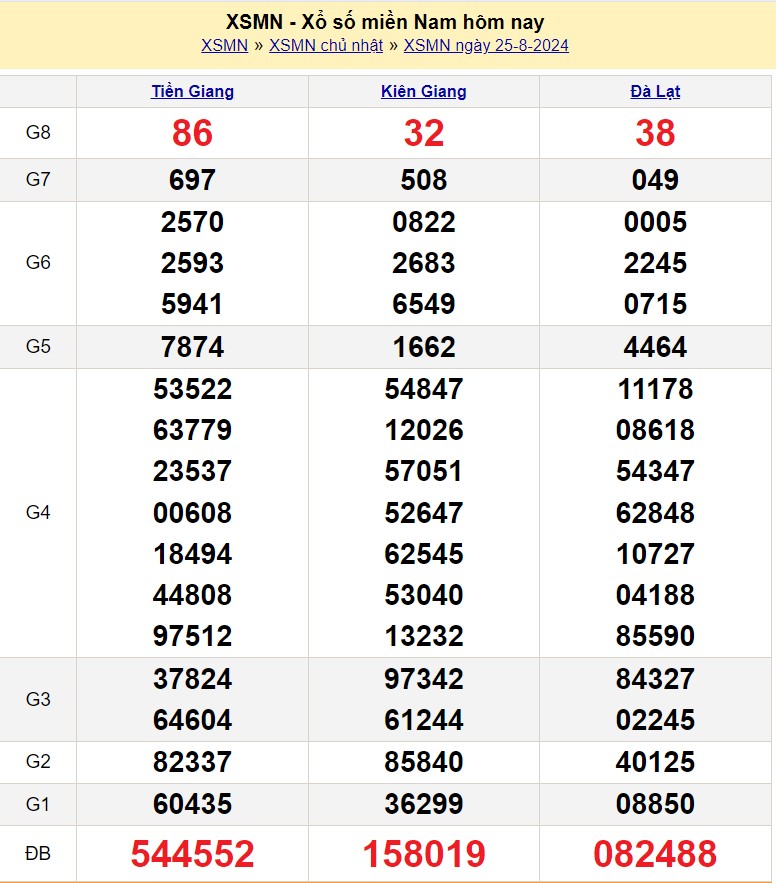Click the G4 row label

tap(38, 512)
